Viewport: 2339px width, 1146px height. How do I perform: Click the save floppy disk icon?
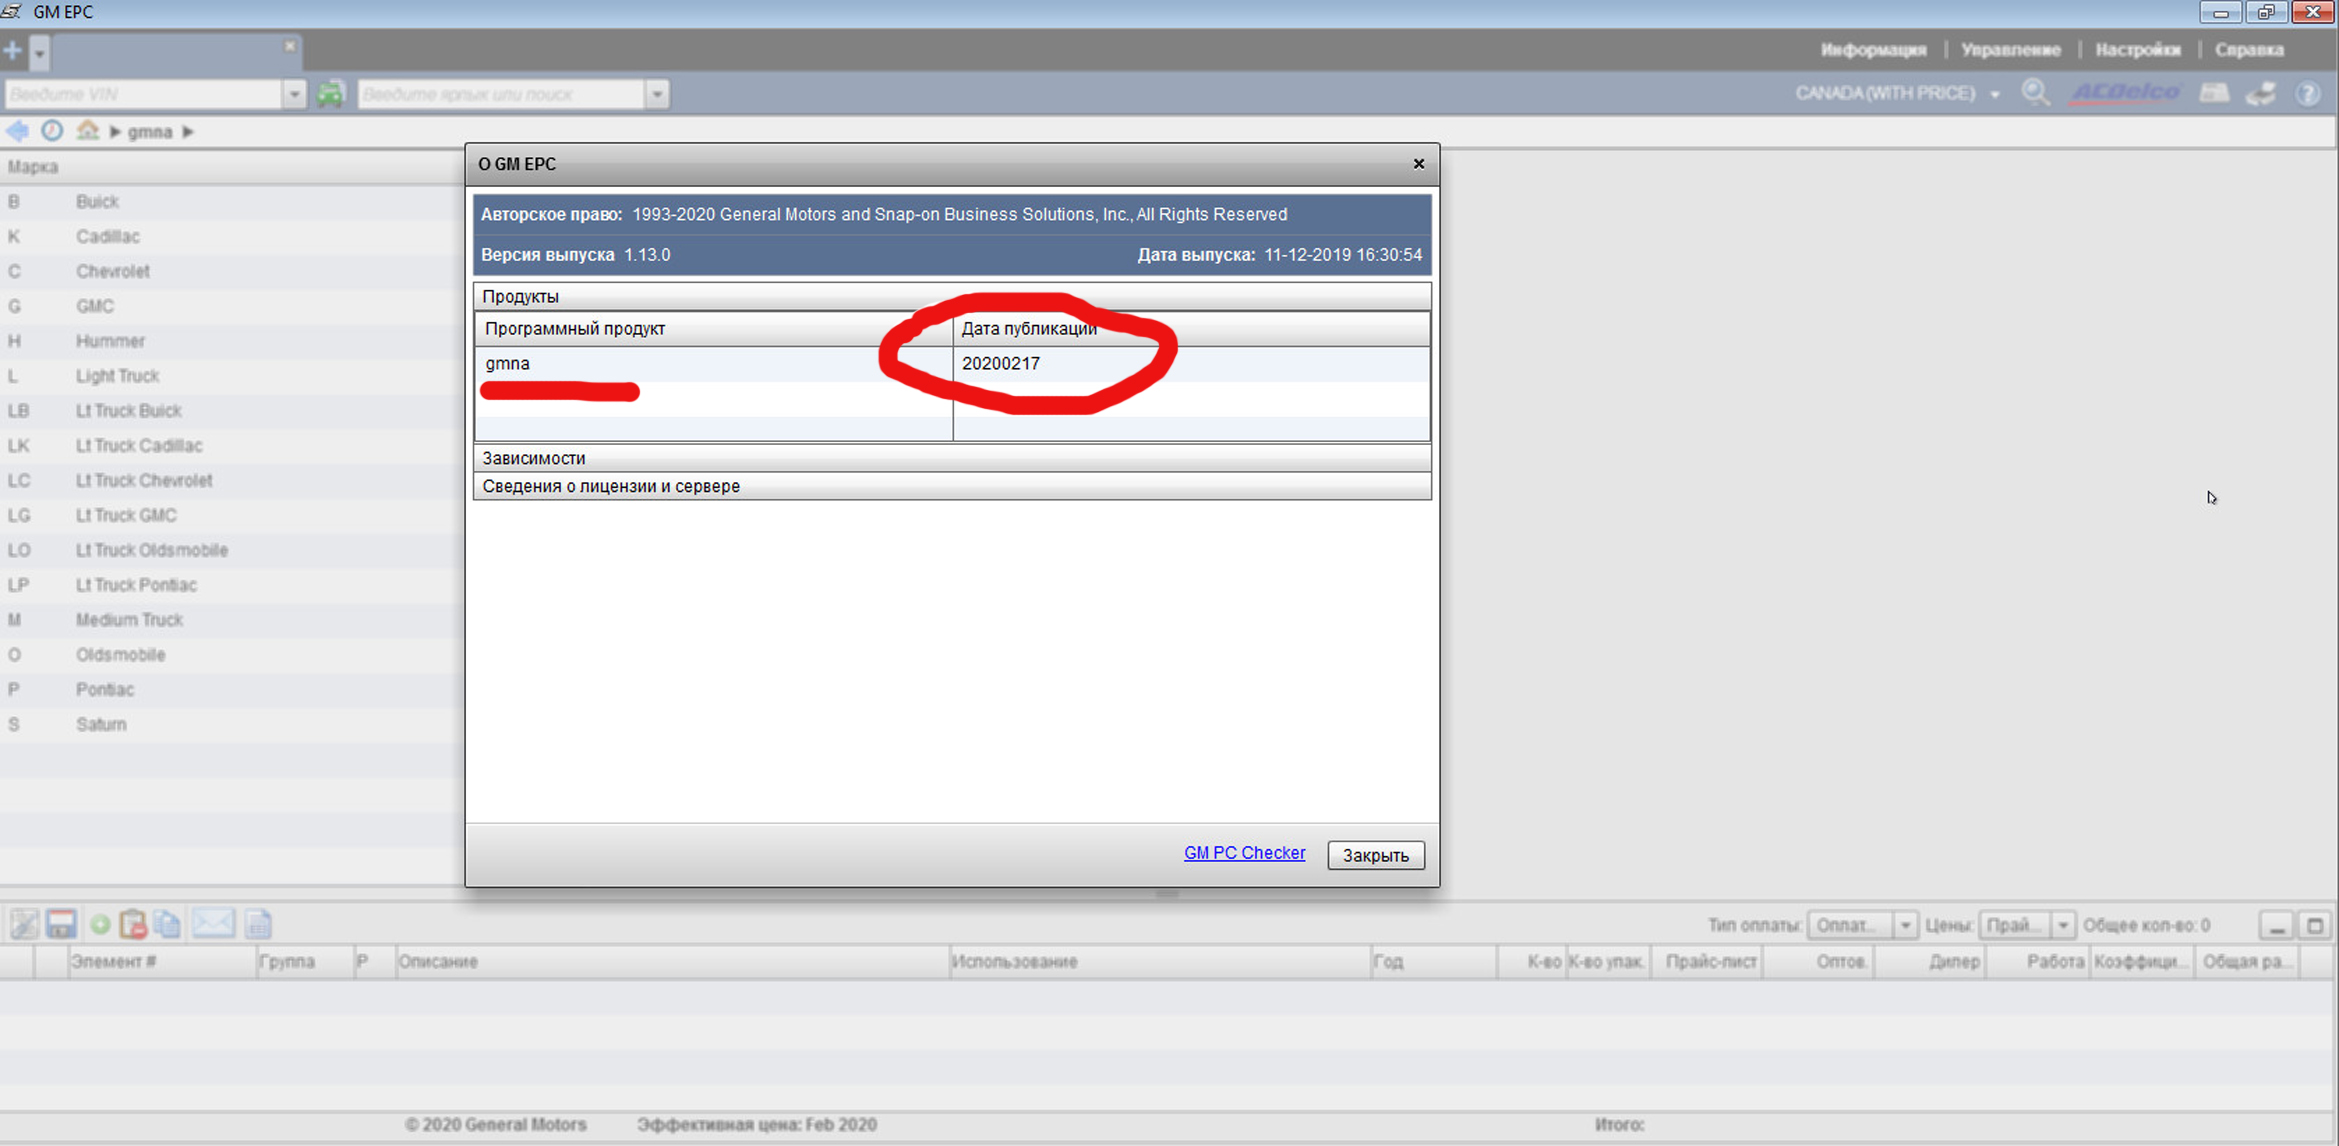(x=61, y=924)
